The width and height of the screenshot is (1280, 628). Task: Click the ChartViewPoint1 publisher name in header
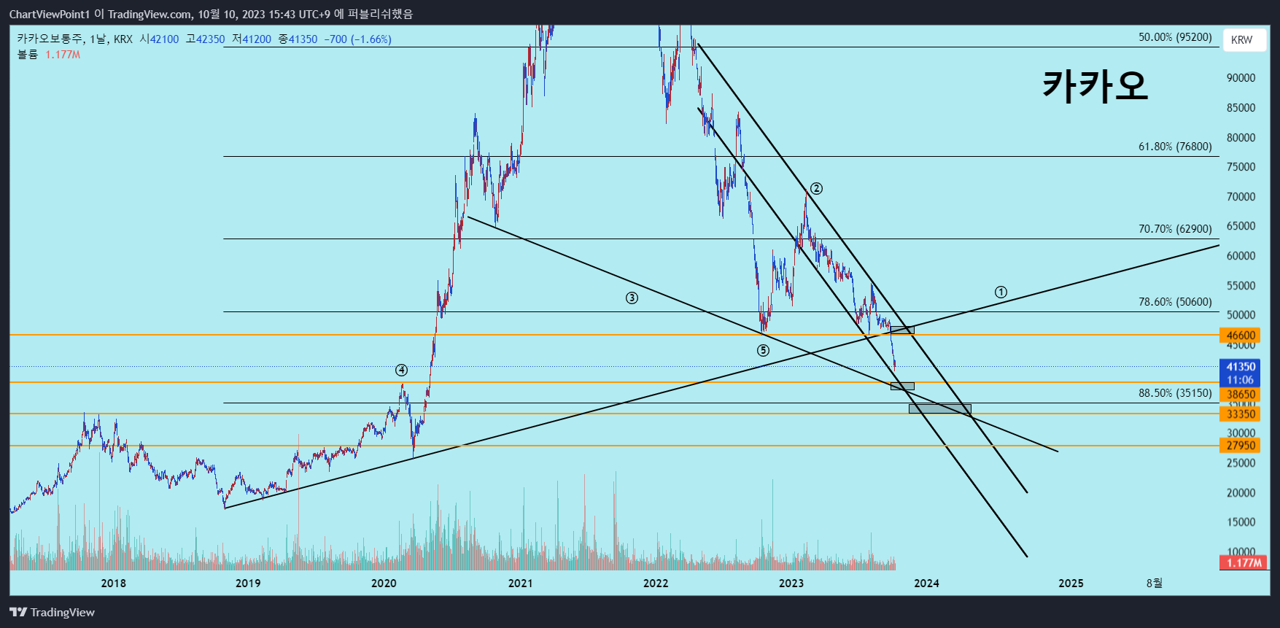(x=49, y=14)
